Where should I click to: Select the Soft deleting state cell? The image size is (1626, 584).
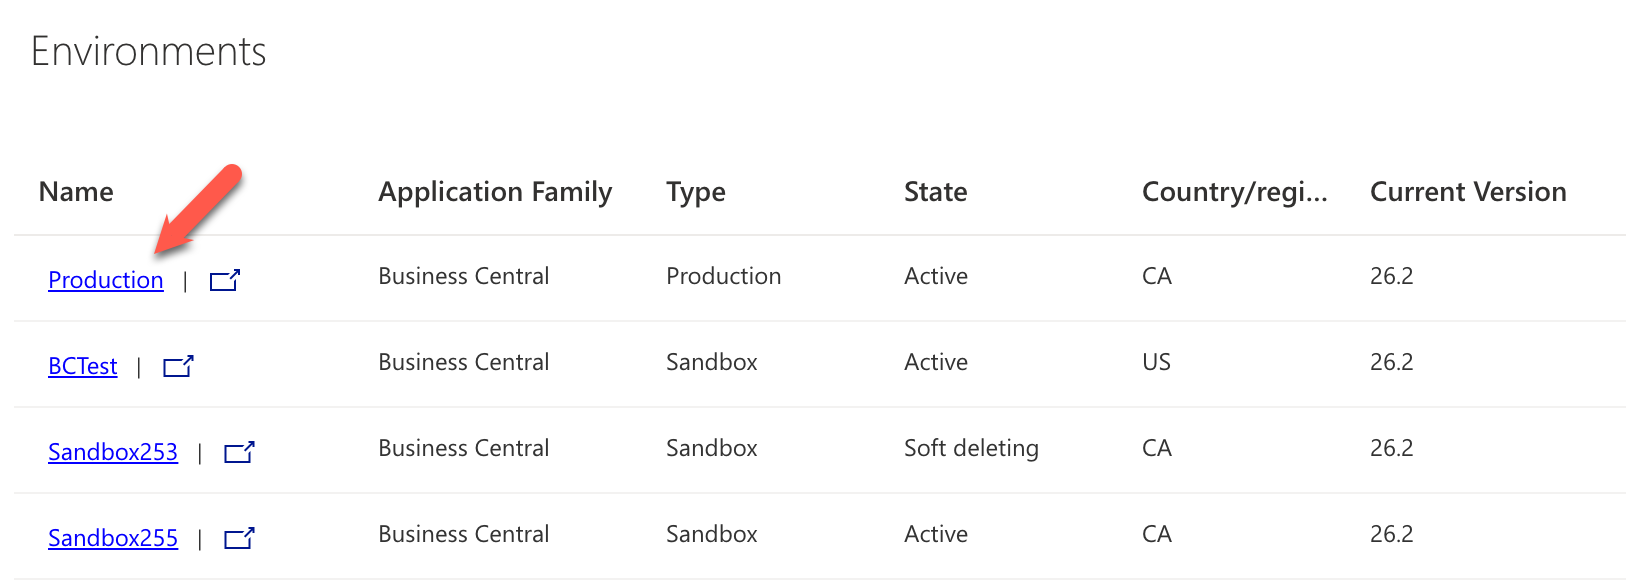coord(971,448)
